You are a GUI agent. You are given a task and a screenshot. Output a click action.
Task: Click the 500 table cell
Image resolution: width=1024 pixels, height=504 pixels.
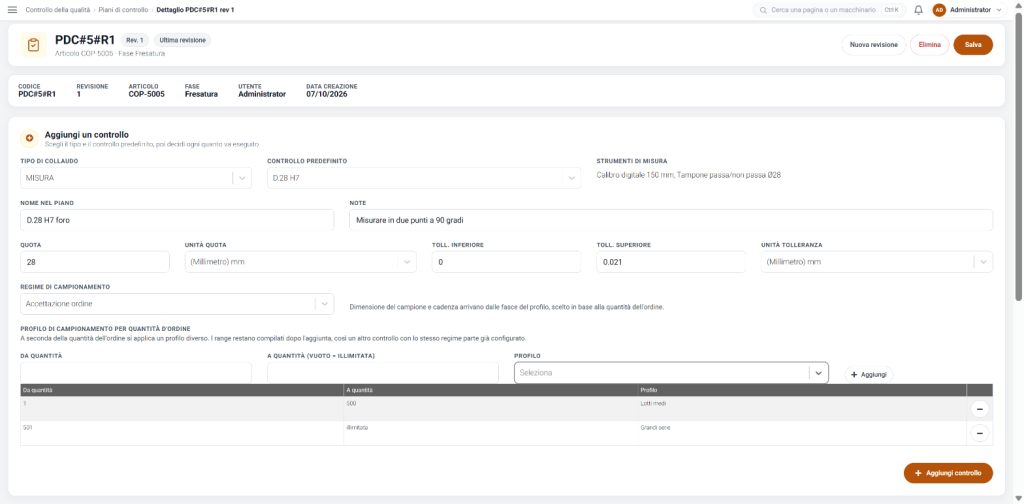click(491, 409)
